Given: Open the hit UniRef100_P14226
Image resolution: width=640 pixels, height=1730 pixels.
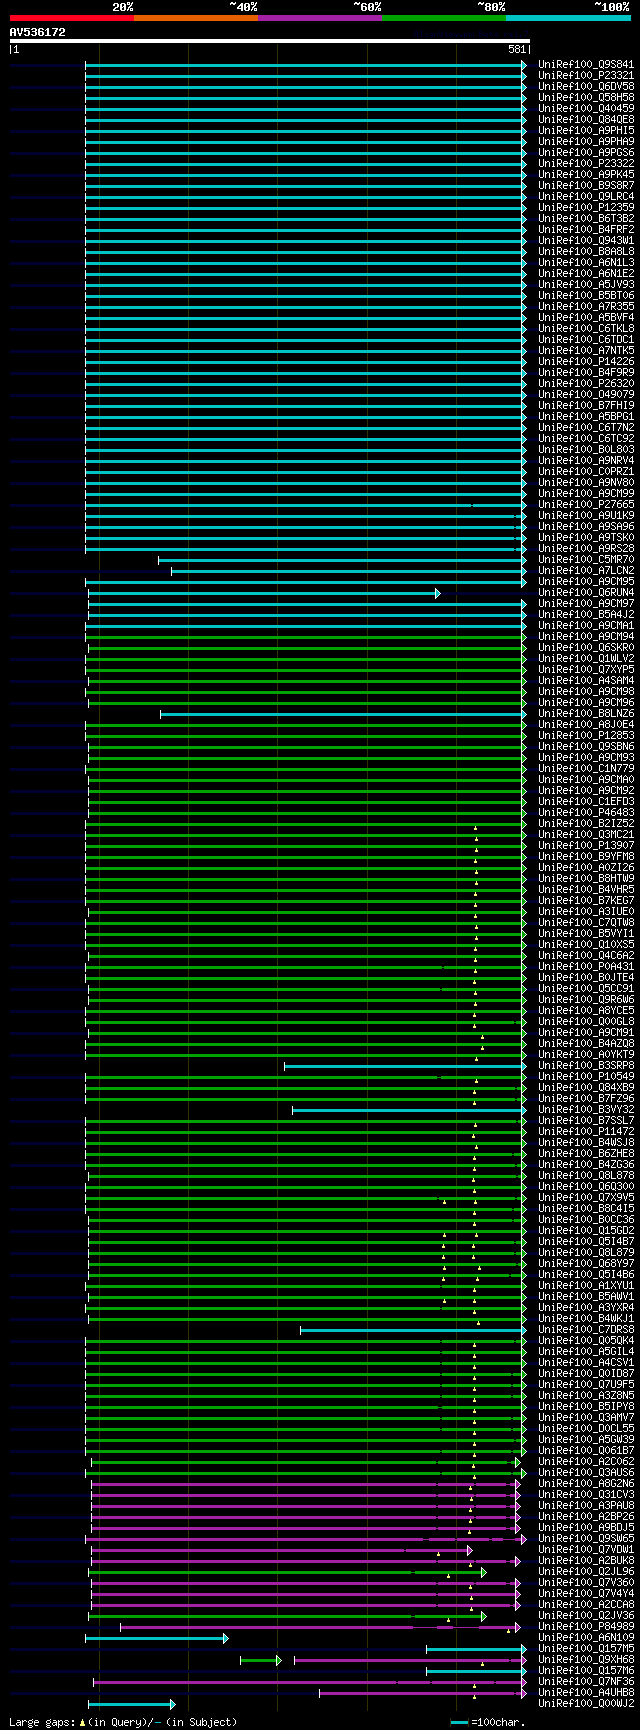Looking at the screenshot, I should [x=586, y=361].
